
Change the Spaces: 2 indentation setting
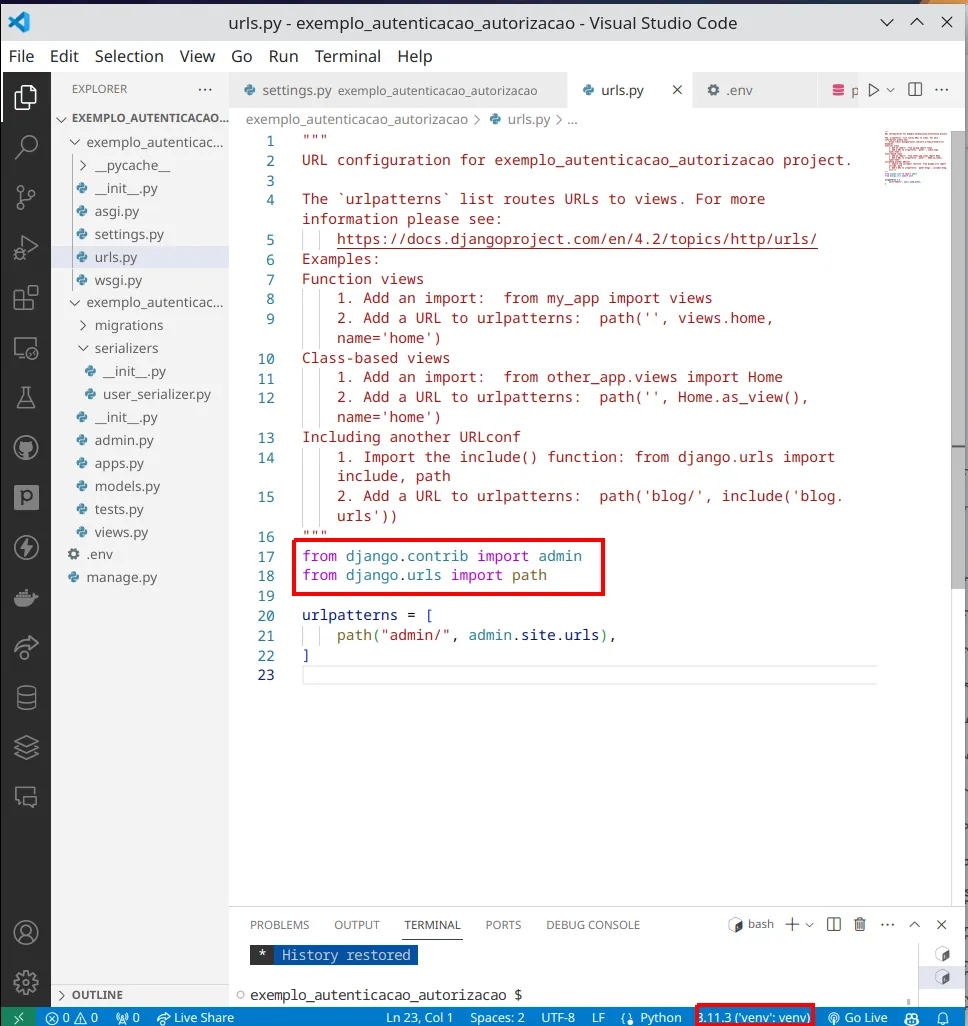[x=497, y=1017]
